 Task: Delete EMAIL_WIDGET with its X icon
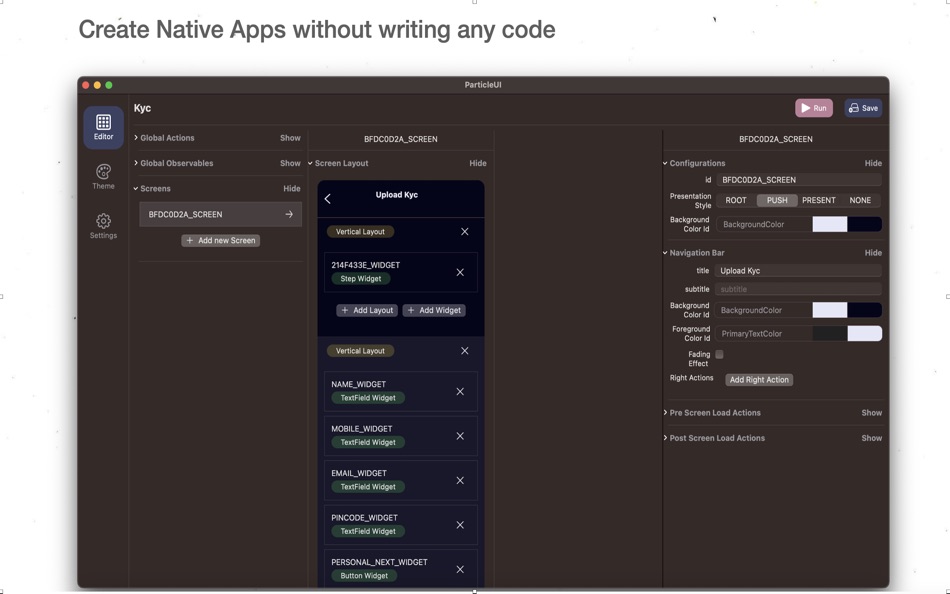coord(460,480)
